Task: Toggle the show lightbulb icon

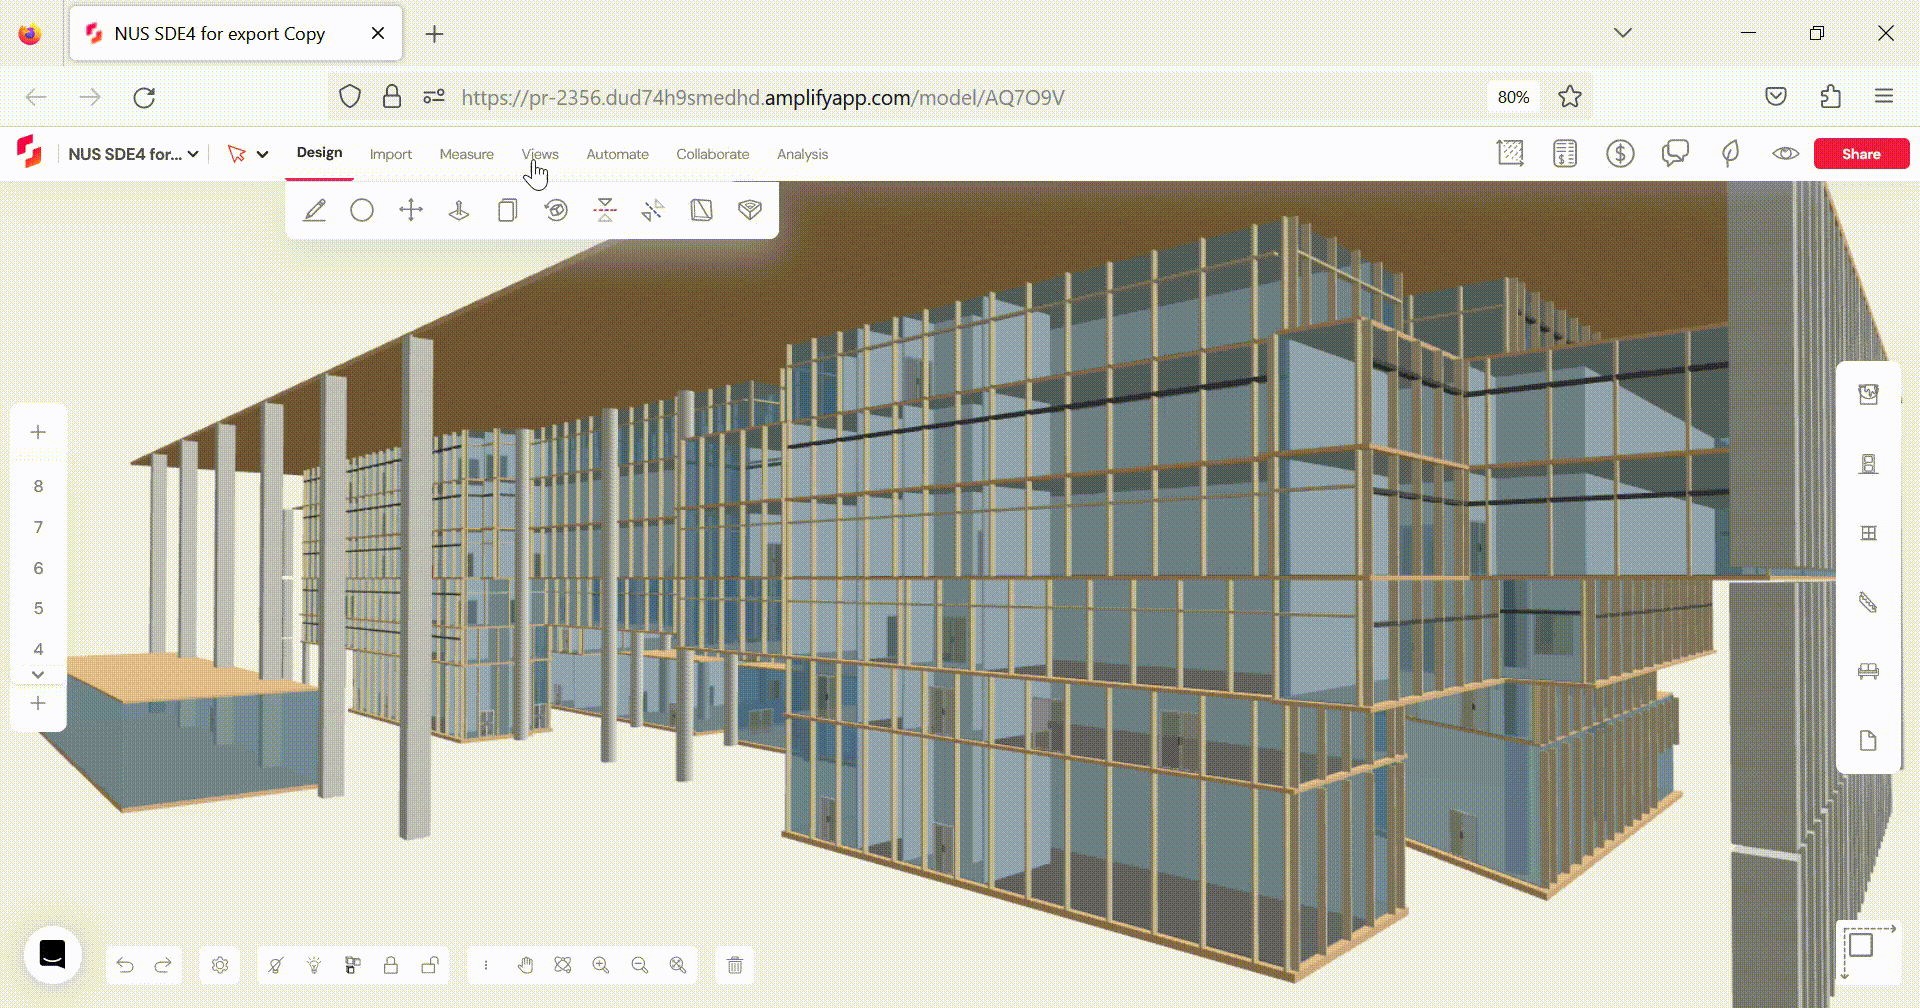Action: 314,965
